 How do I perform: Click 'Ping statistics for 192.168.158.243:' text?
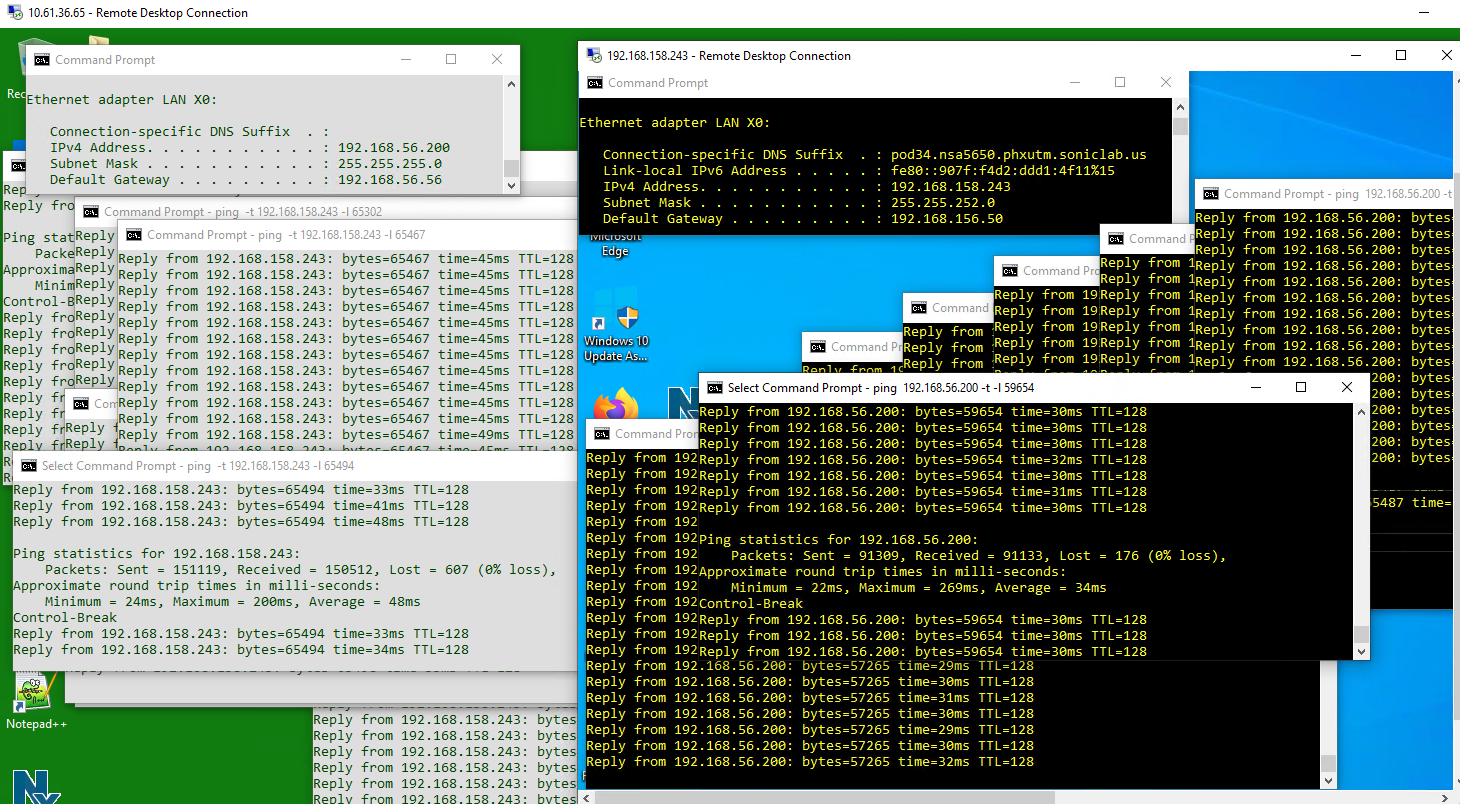(x=156, y=553)
